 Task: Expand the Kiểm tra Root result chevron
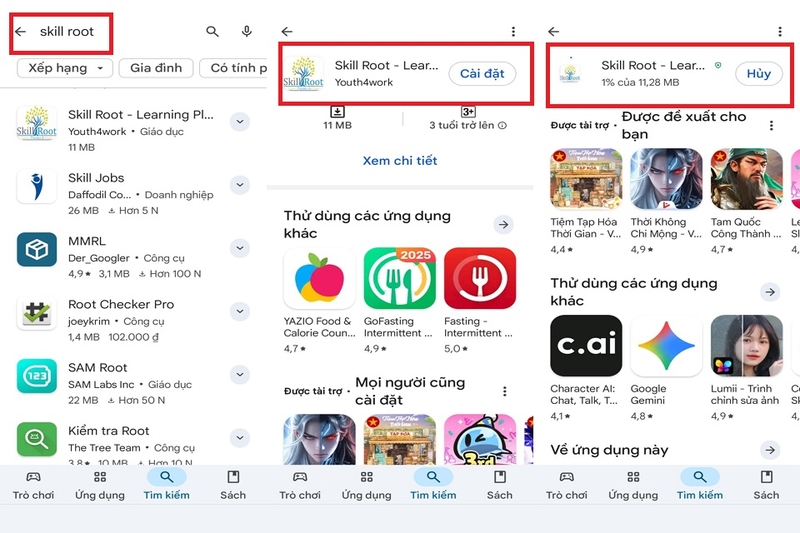pyautogui.click(x=240, y=438)
